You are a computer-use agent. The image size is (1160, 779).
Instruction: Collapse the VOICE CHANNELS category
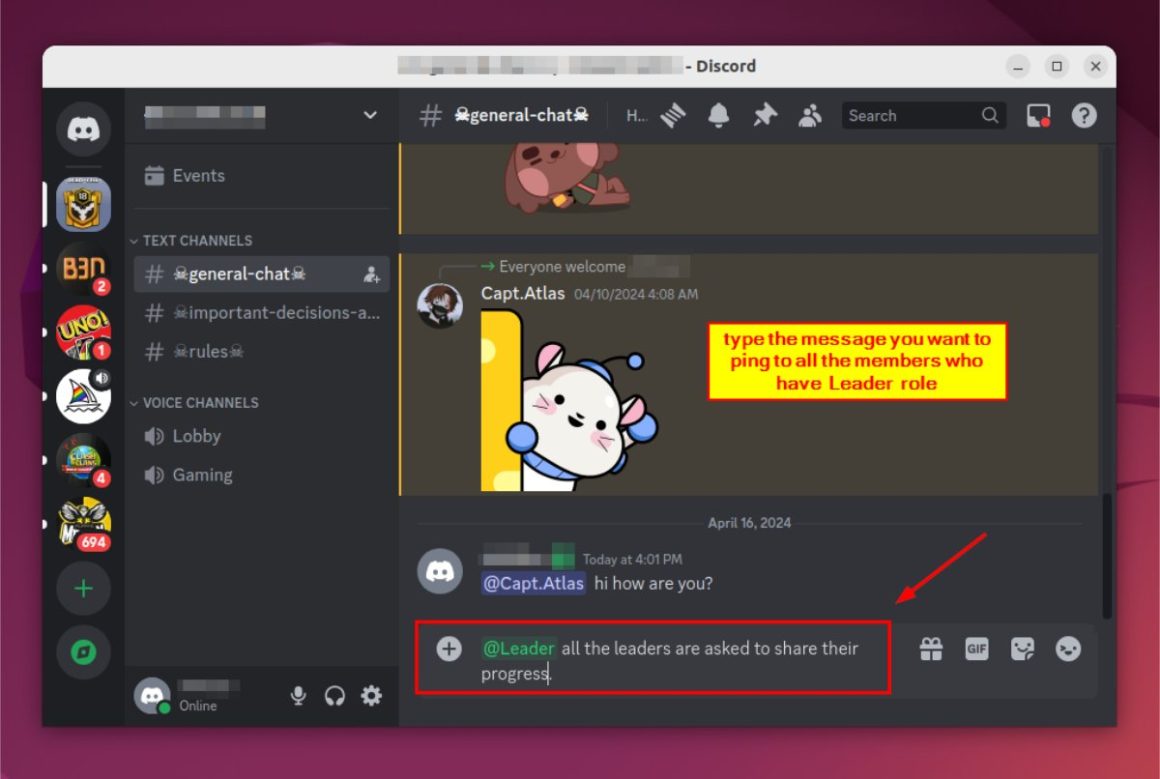tap(133, 402)
